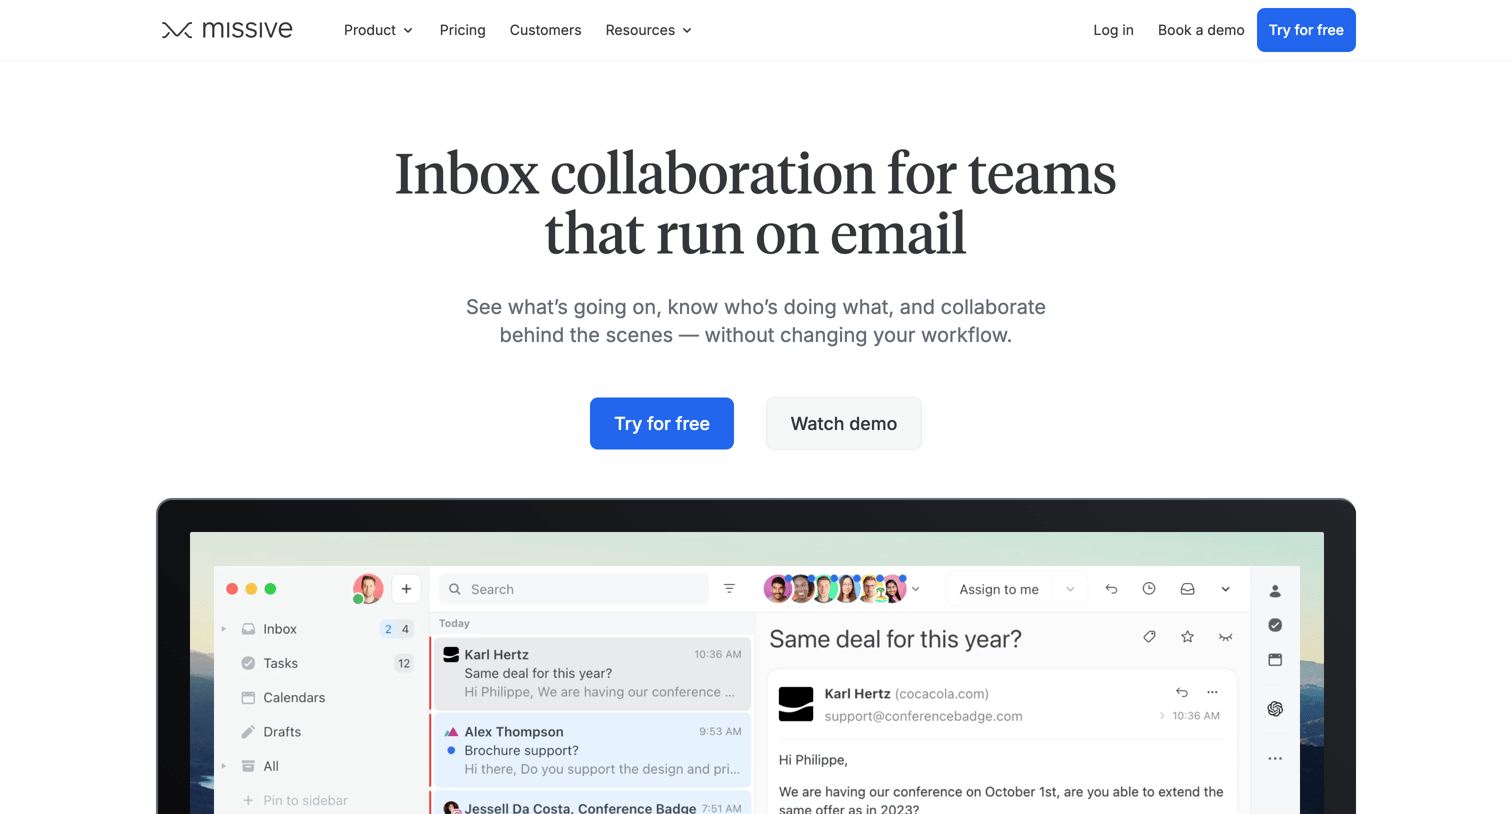Open the tasks checkmark icon on right rail
The height and width of the screenshot is (814, 1512).
1275,625
